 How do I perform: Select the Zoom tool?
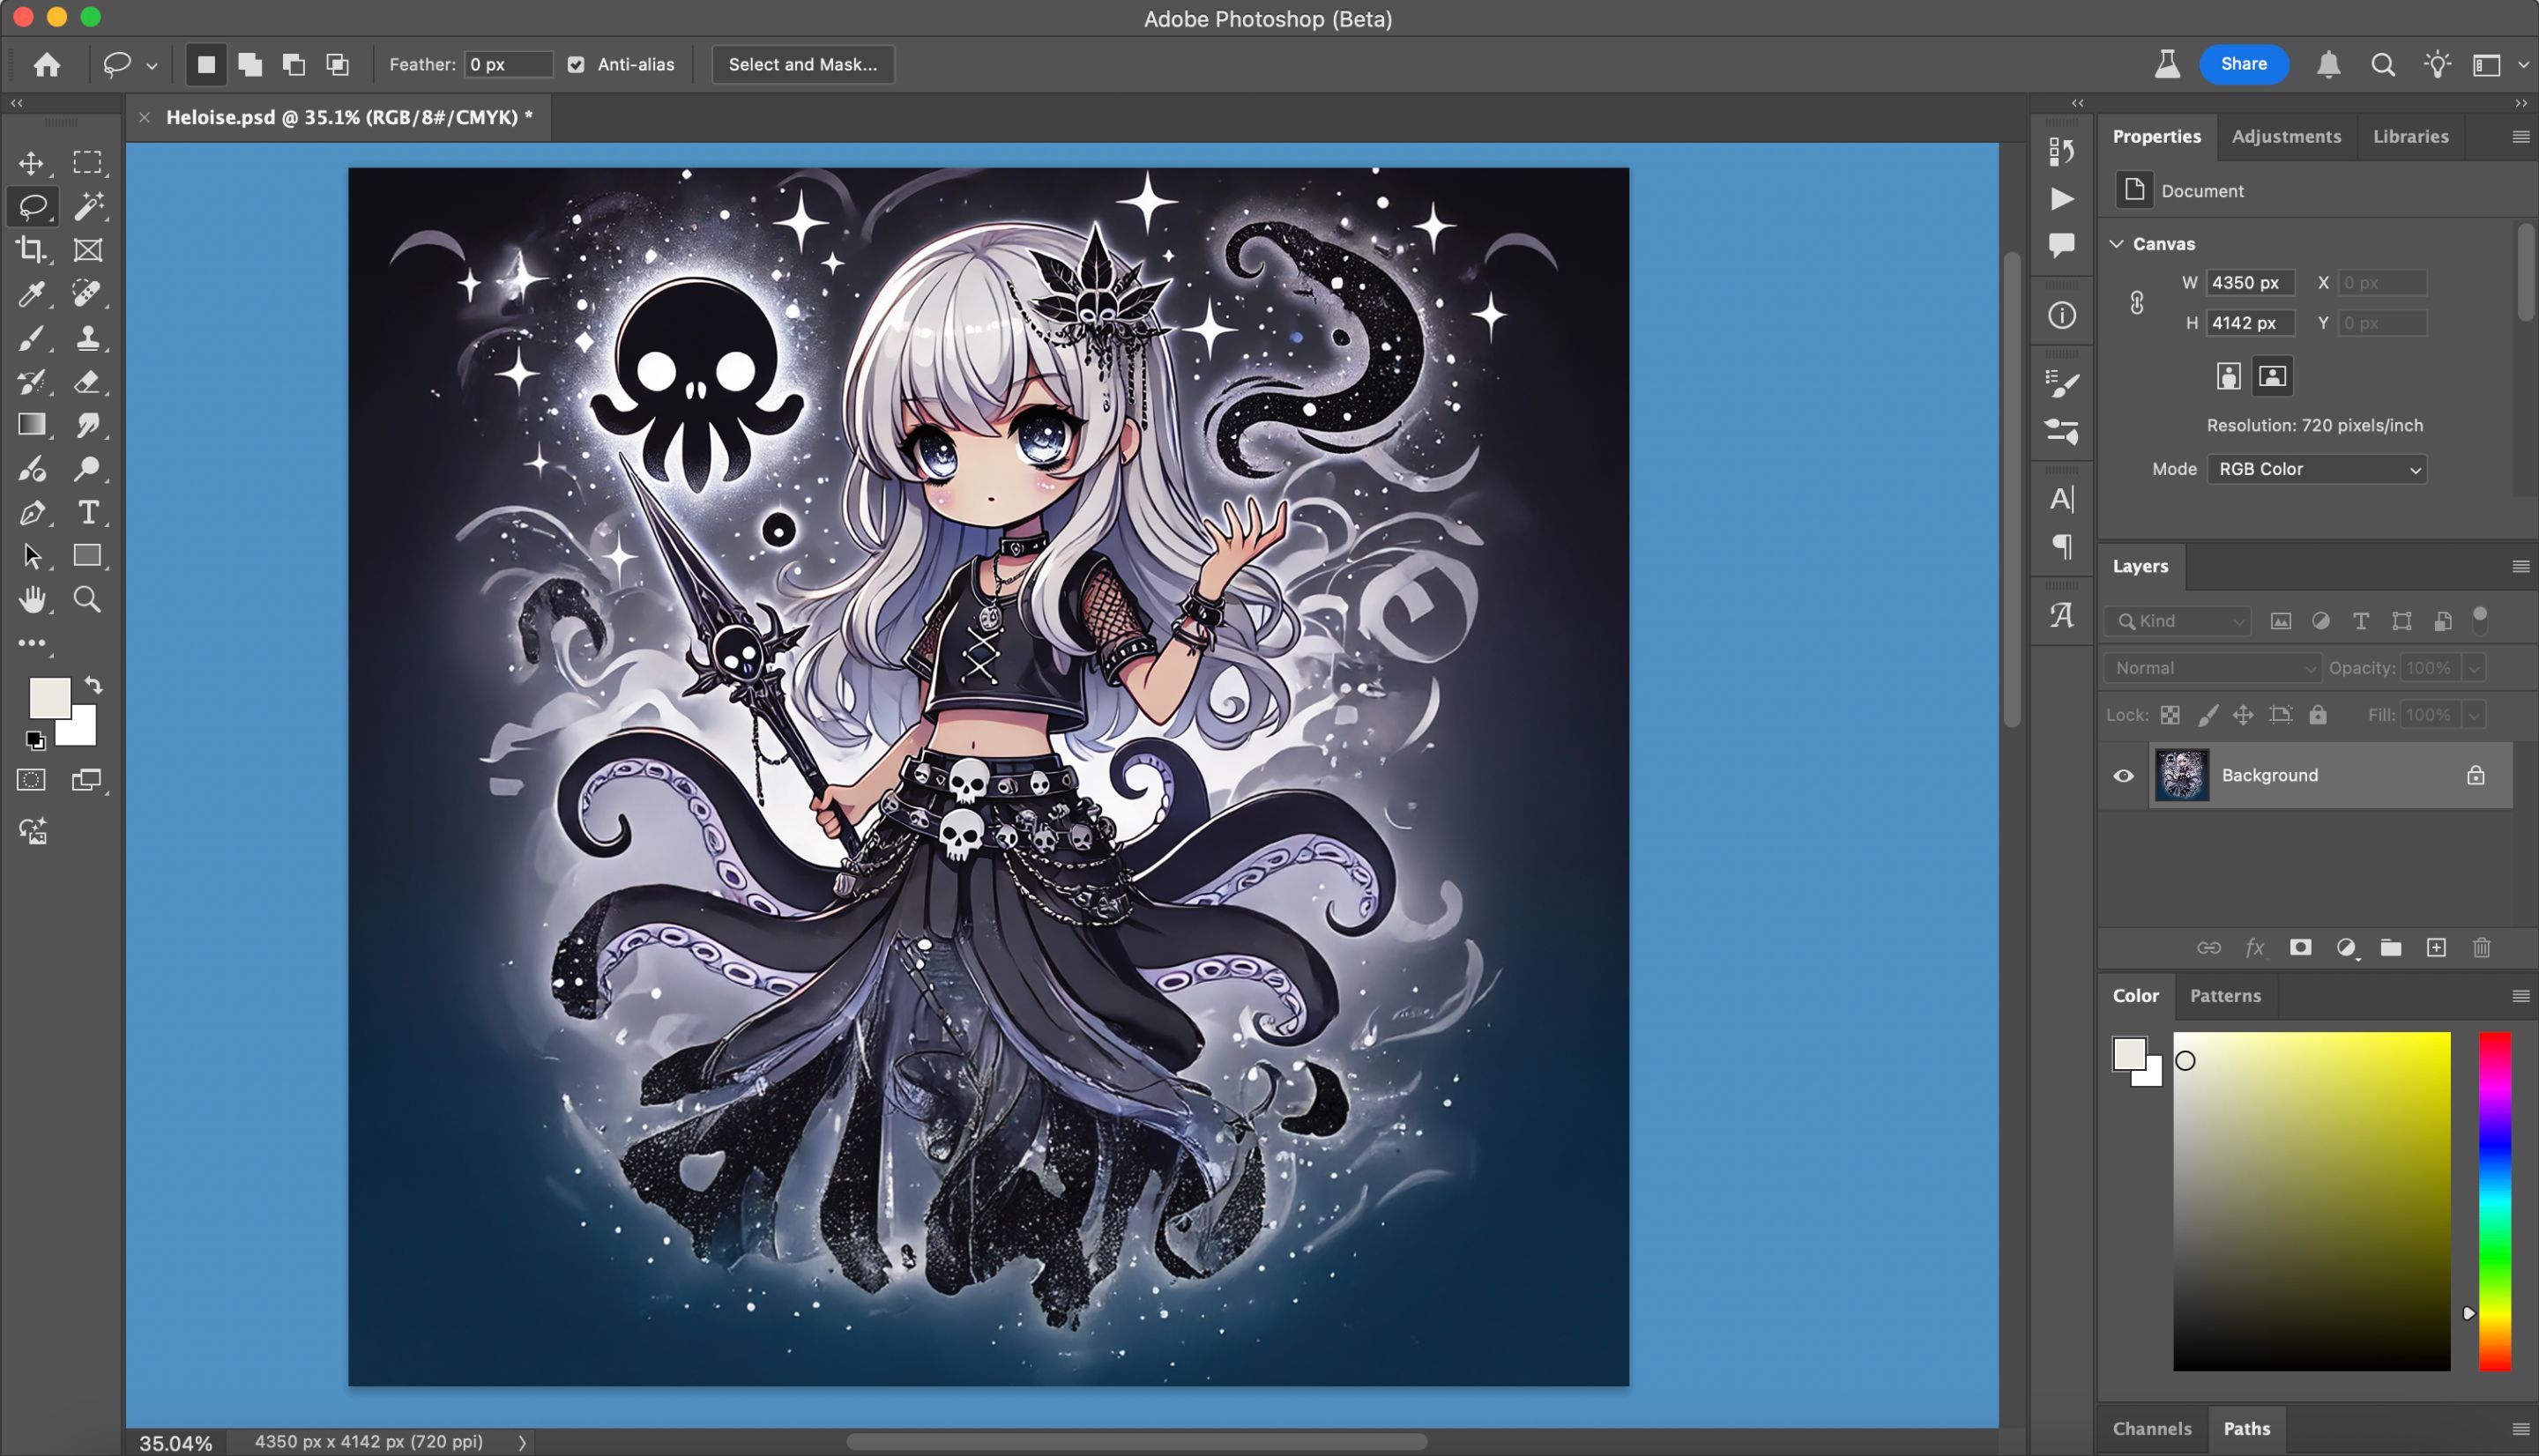click(87, 599)
